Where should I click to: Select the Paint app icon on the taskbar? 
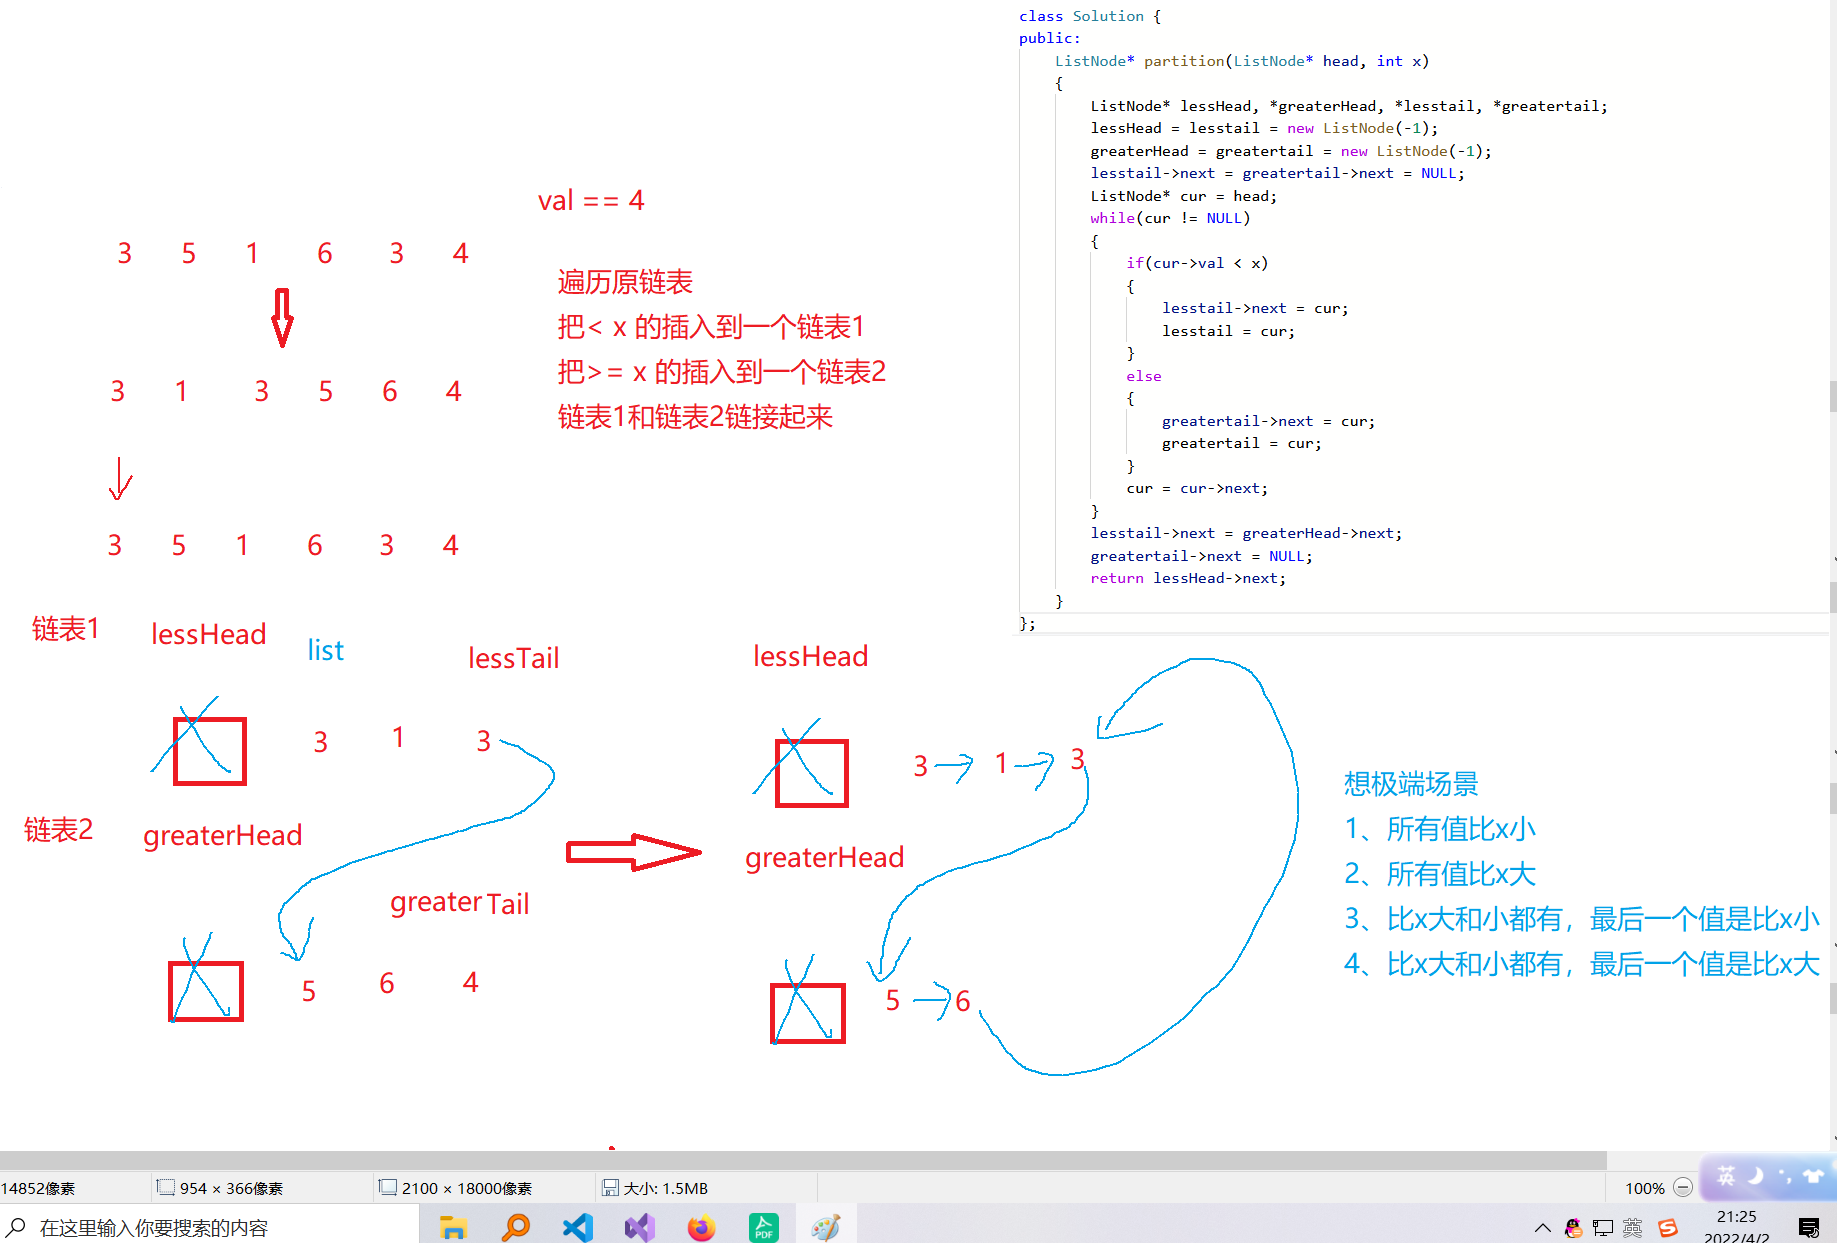pos(826,1226)
